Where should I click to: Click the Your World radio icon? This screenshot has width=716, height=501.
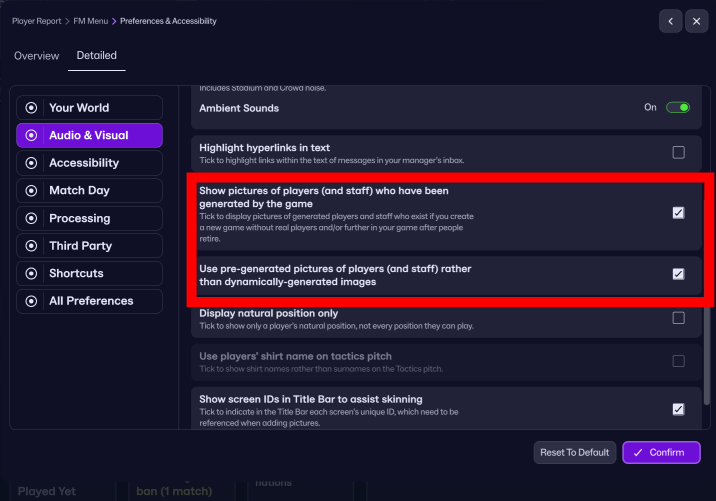click(31, 108)
